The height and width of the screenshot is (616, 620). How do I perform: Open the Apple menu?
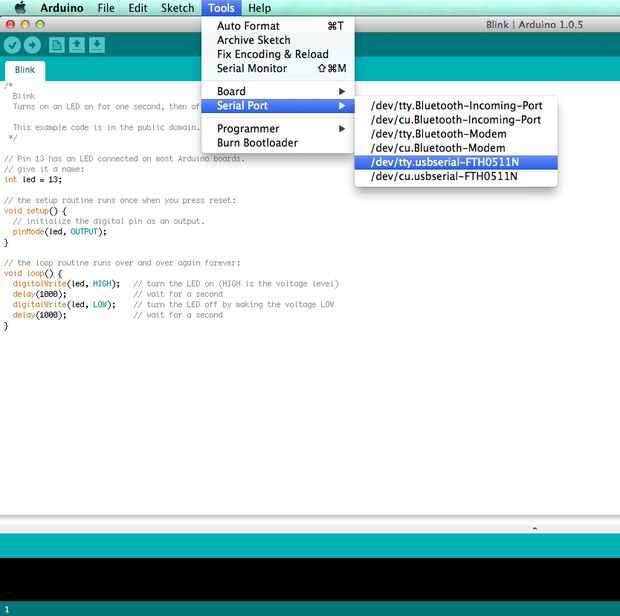[x=20, y=8]
